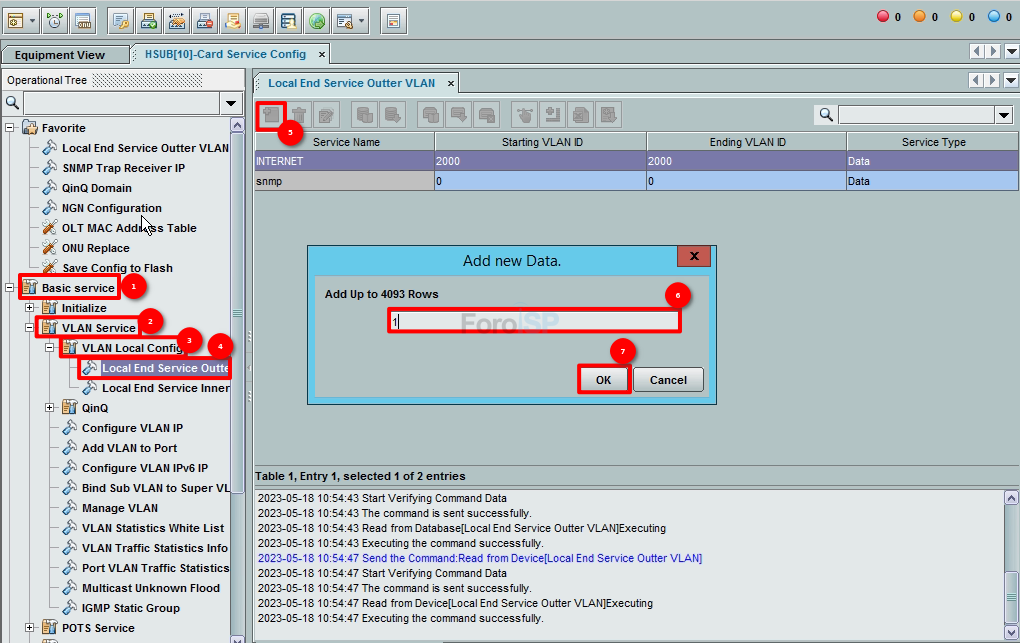Click the search magnifier in Operational Tree
Viewport: 1020px width, 643px height.
(12, 103)
